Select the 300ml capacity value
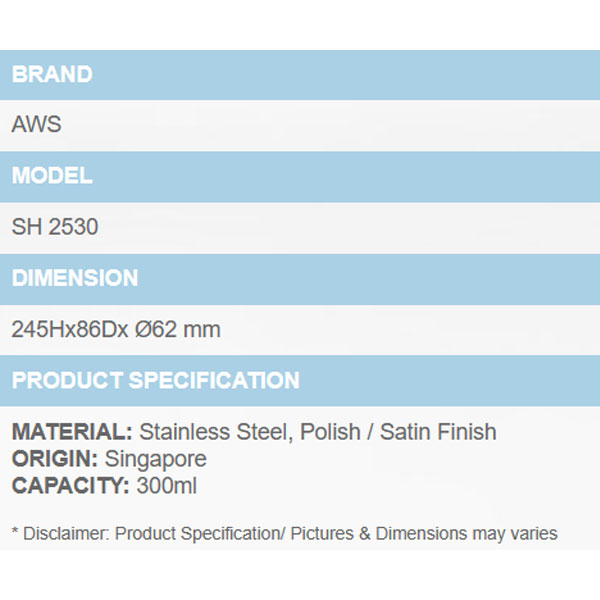Screen dimensions: 600x600 [166, 487]
